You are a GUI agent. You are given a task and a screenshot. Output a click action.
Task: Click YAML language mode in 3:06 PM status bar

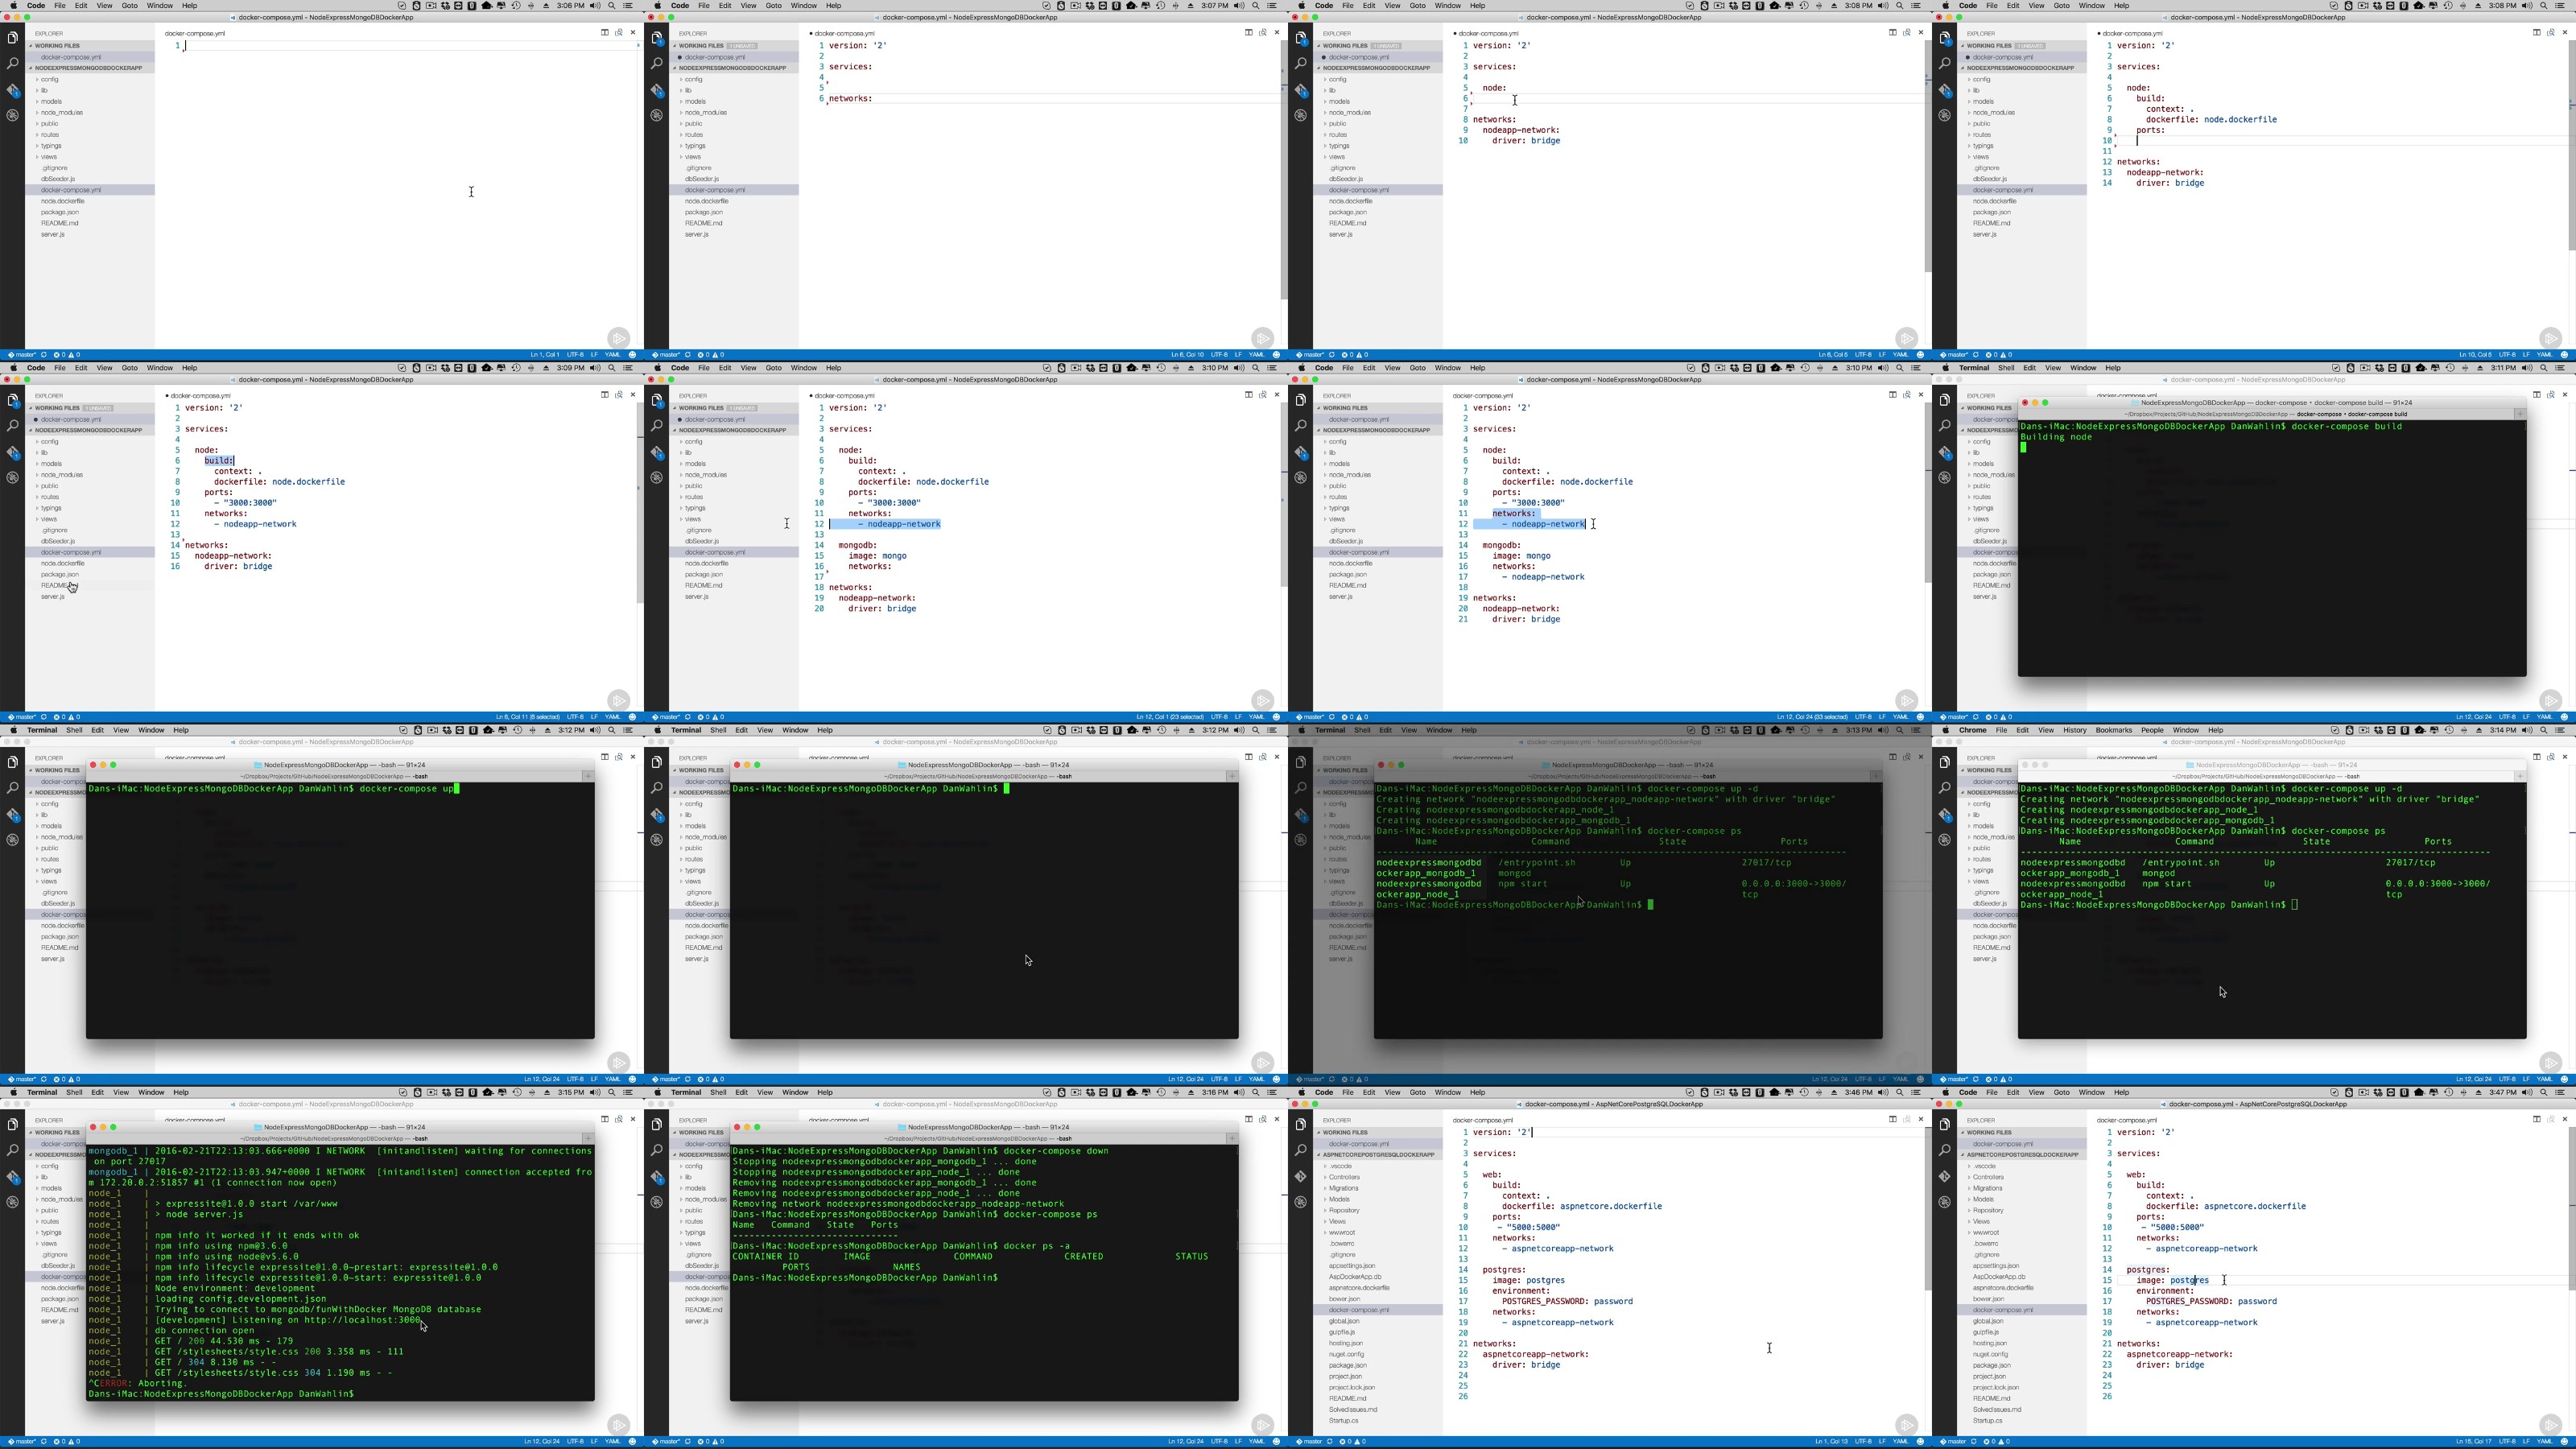613,355
